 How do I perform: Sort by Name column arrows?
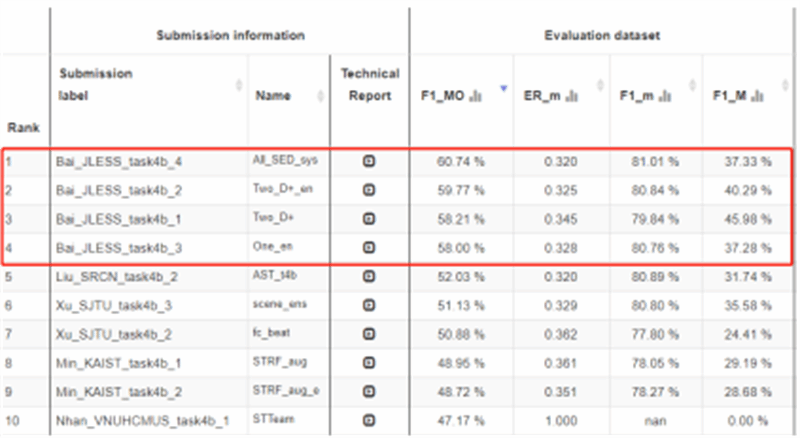321,96
